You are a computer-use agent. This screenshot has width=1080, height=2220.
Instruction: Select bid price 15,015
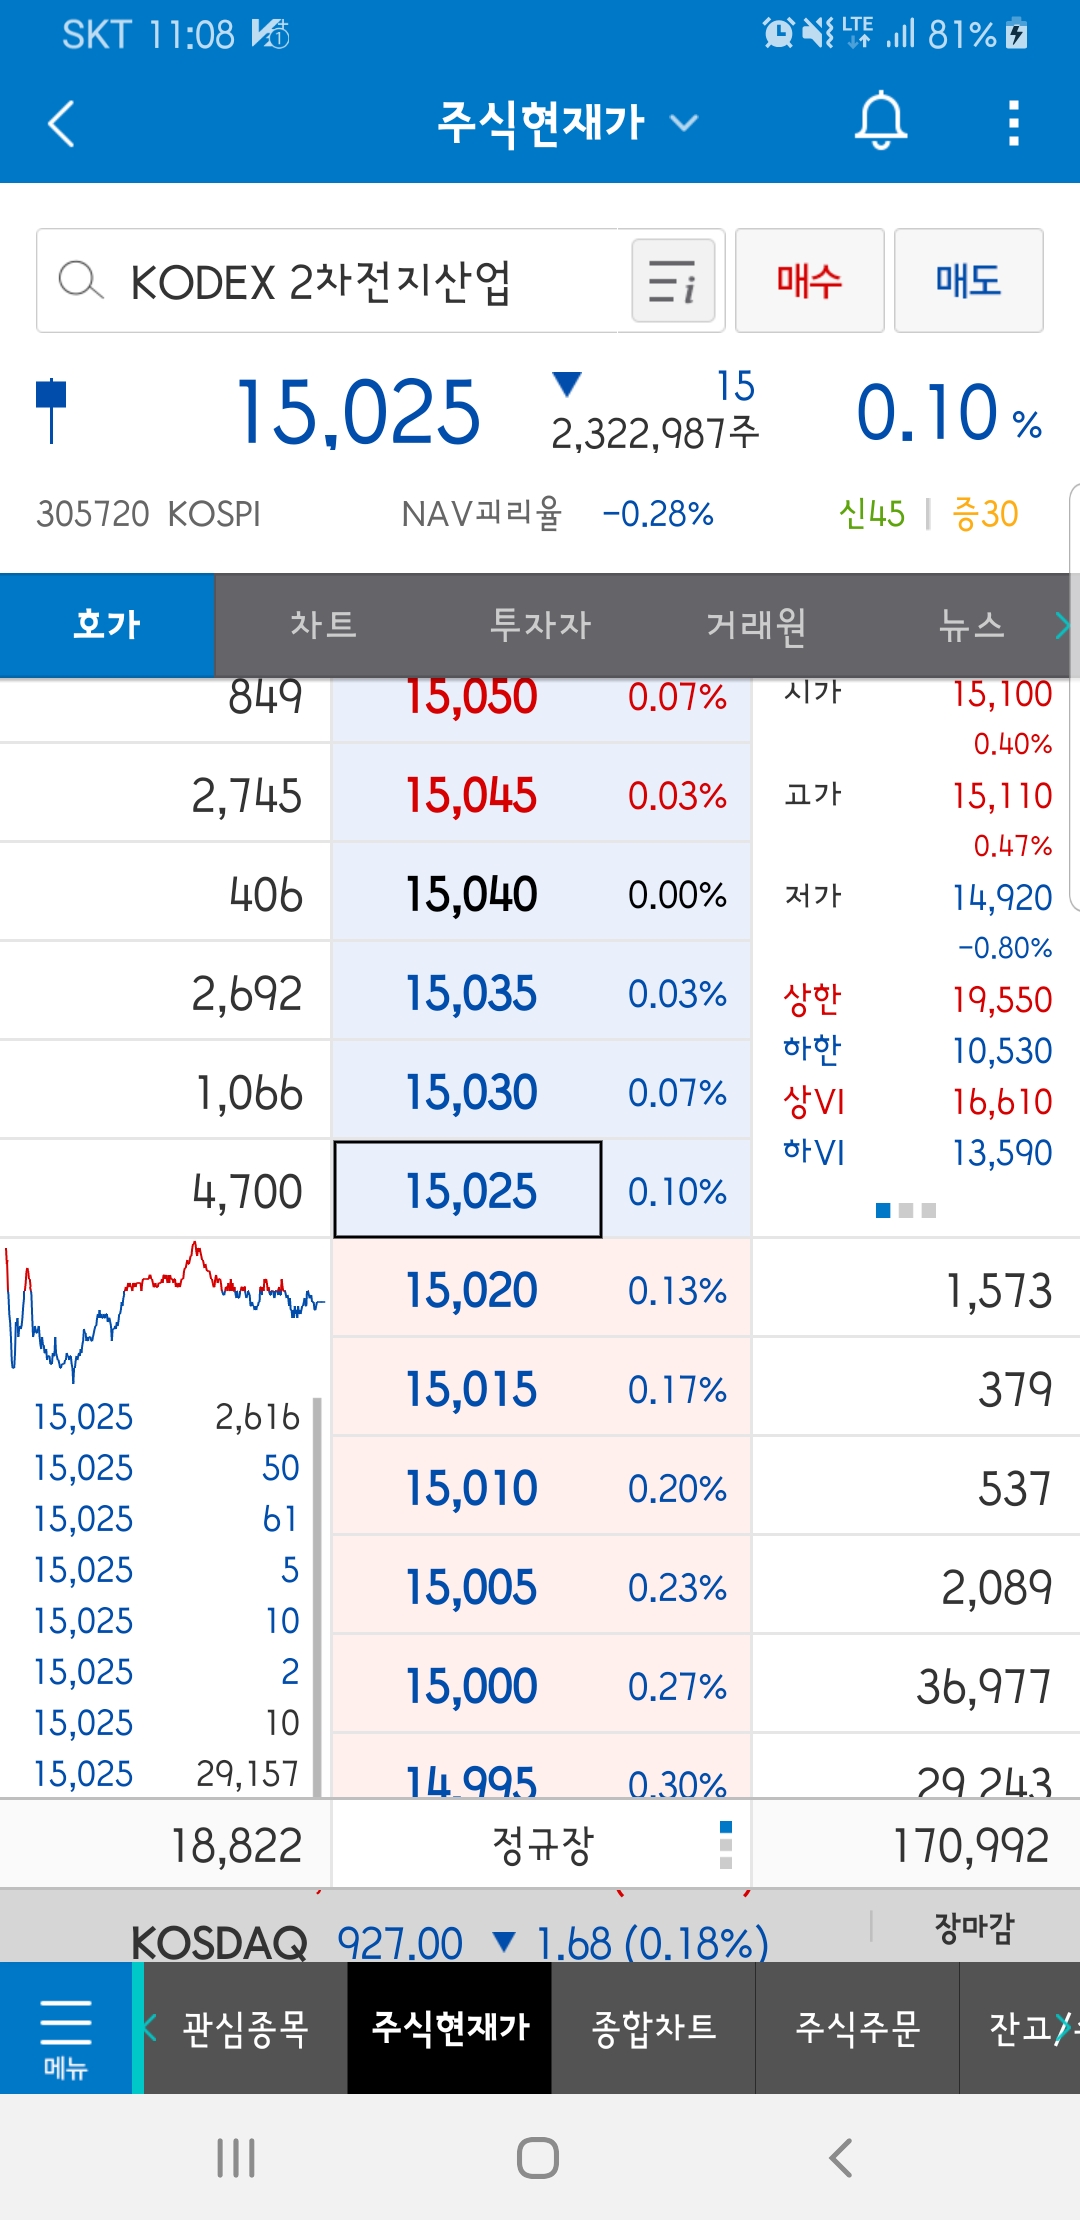pos(472,1389)
